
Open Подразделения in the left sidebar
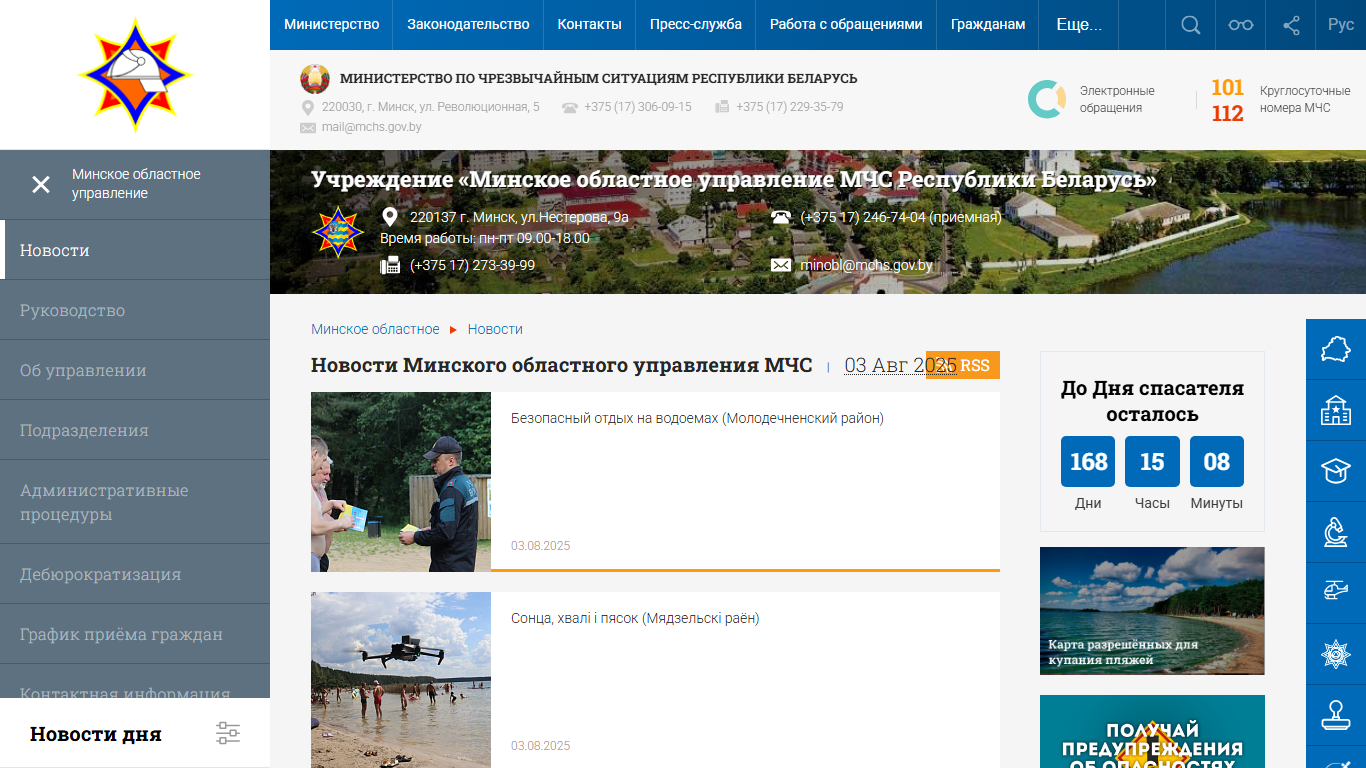click(x=135, y=430)
